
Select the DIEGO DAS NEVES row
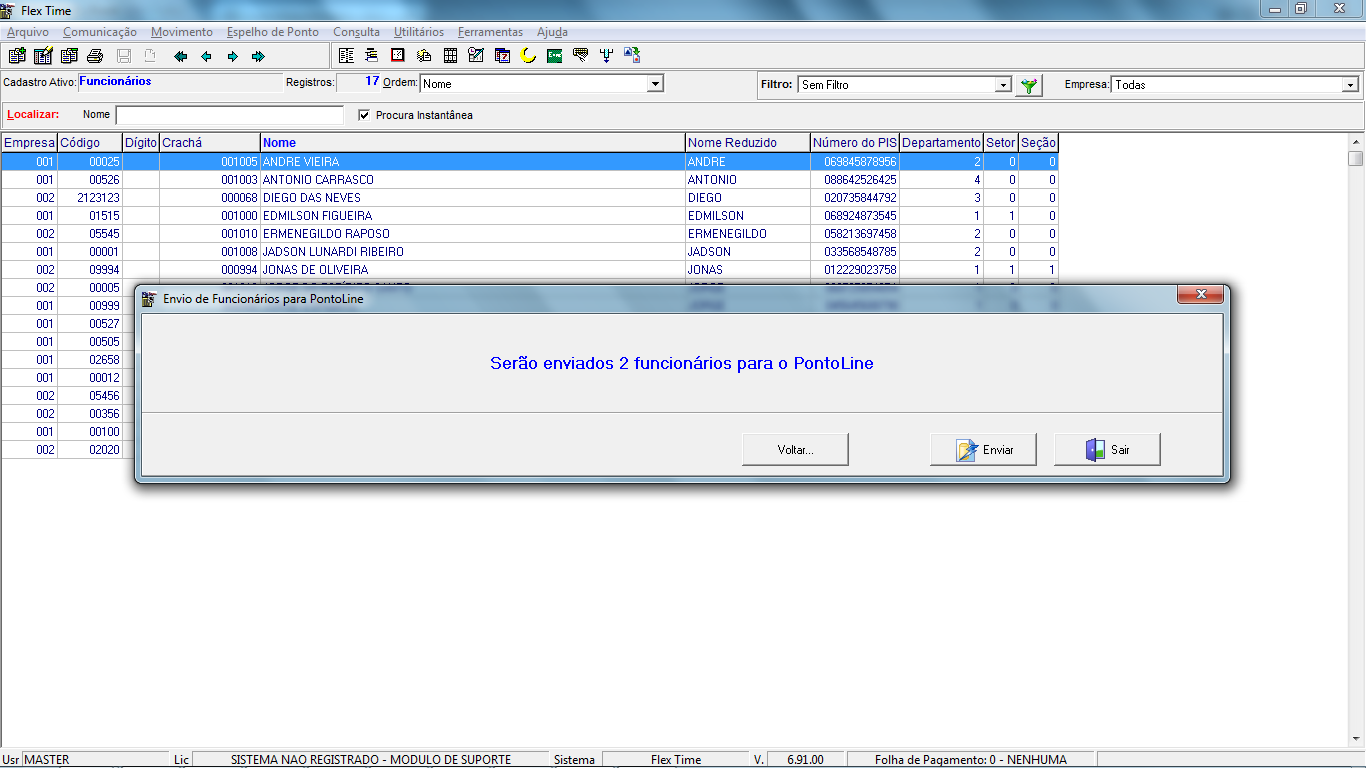click(529, 198)
